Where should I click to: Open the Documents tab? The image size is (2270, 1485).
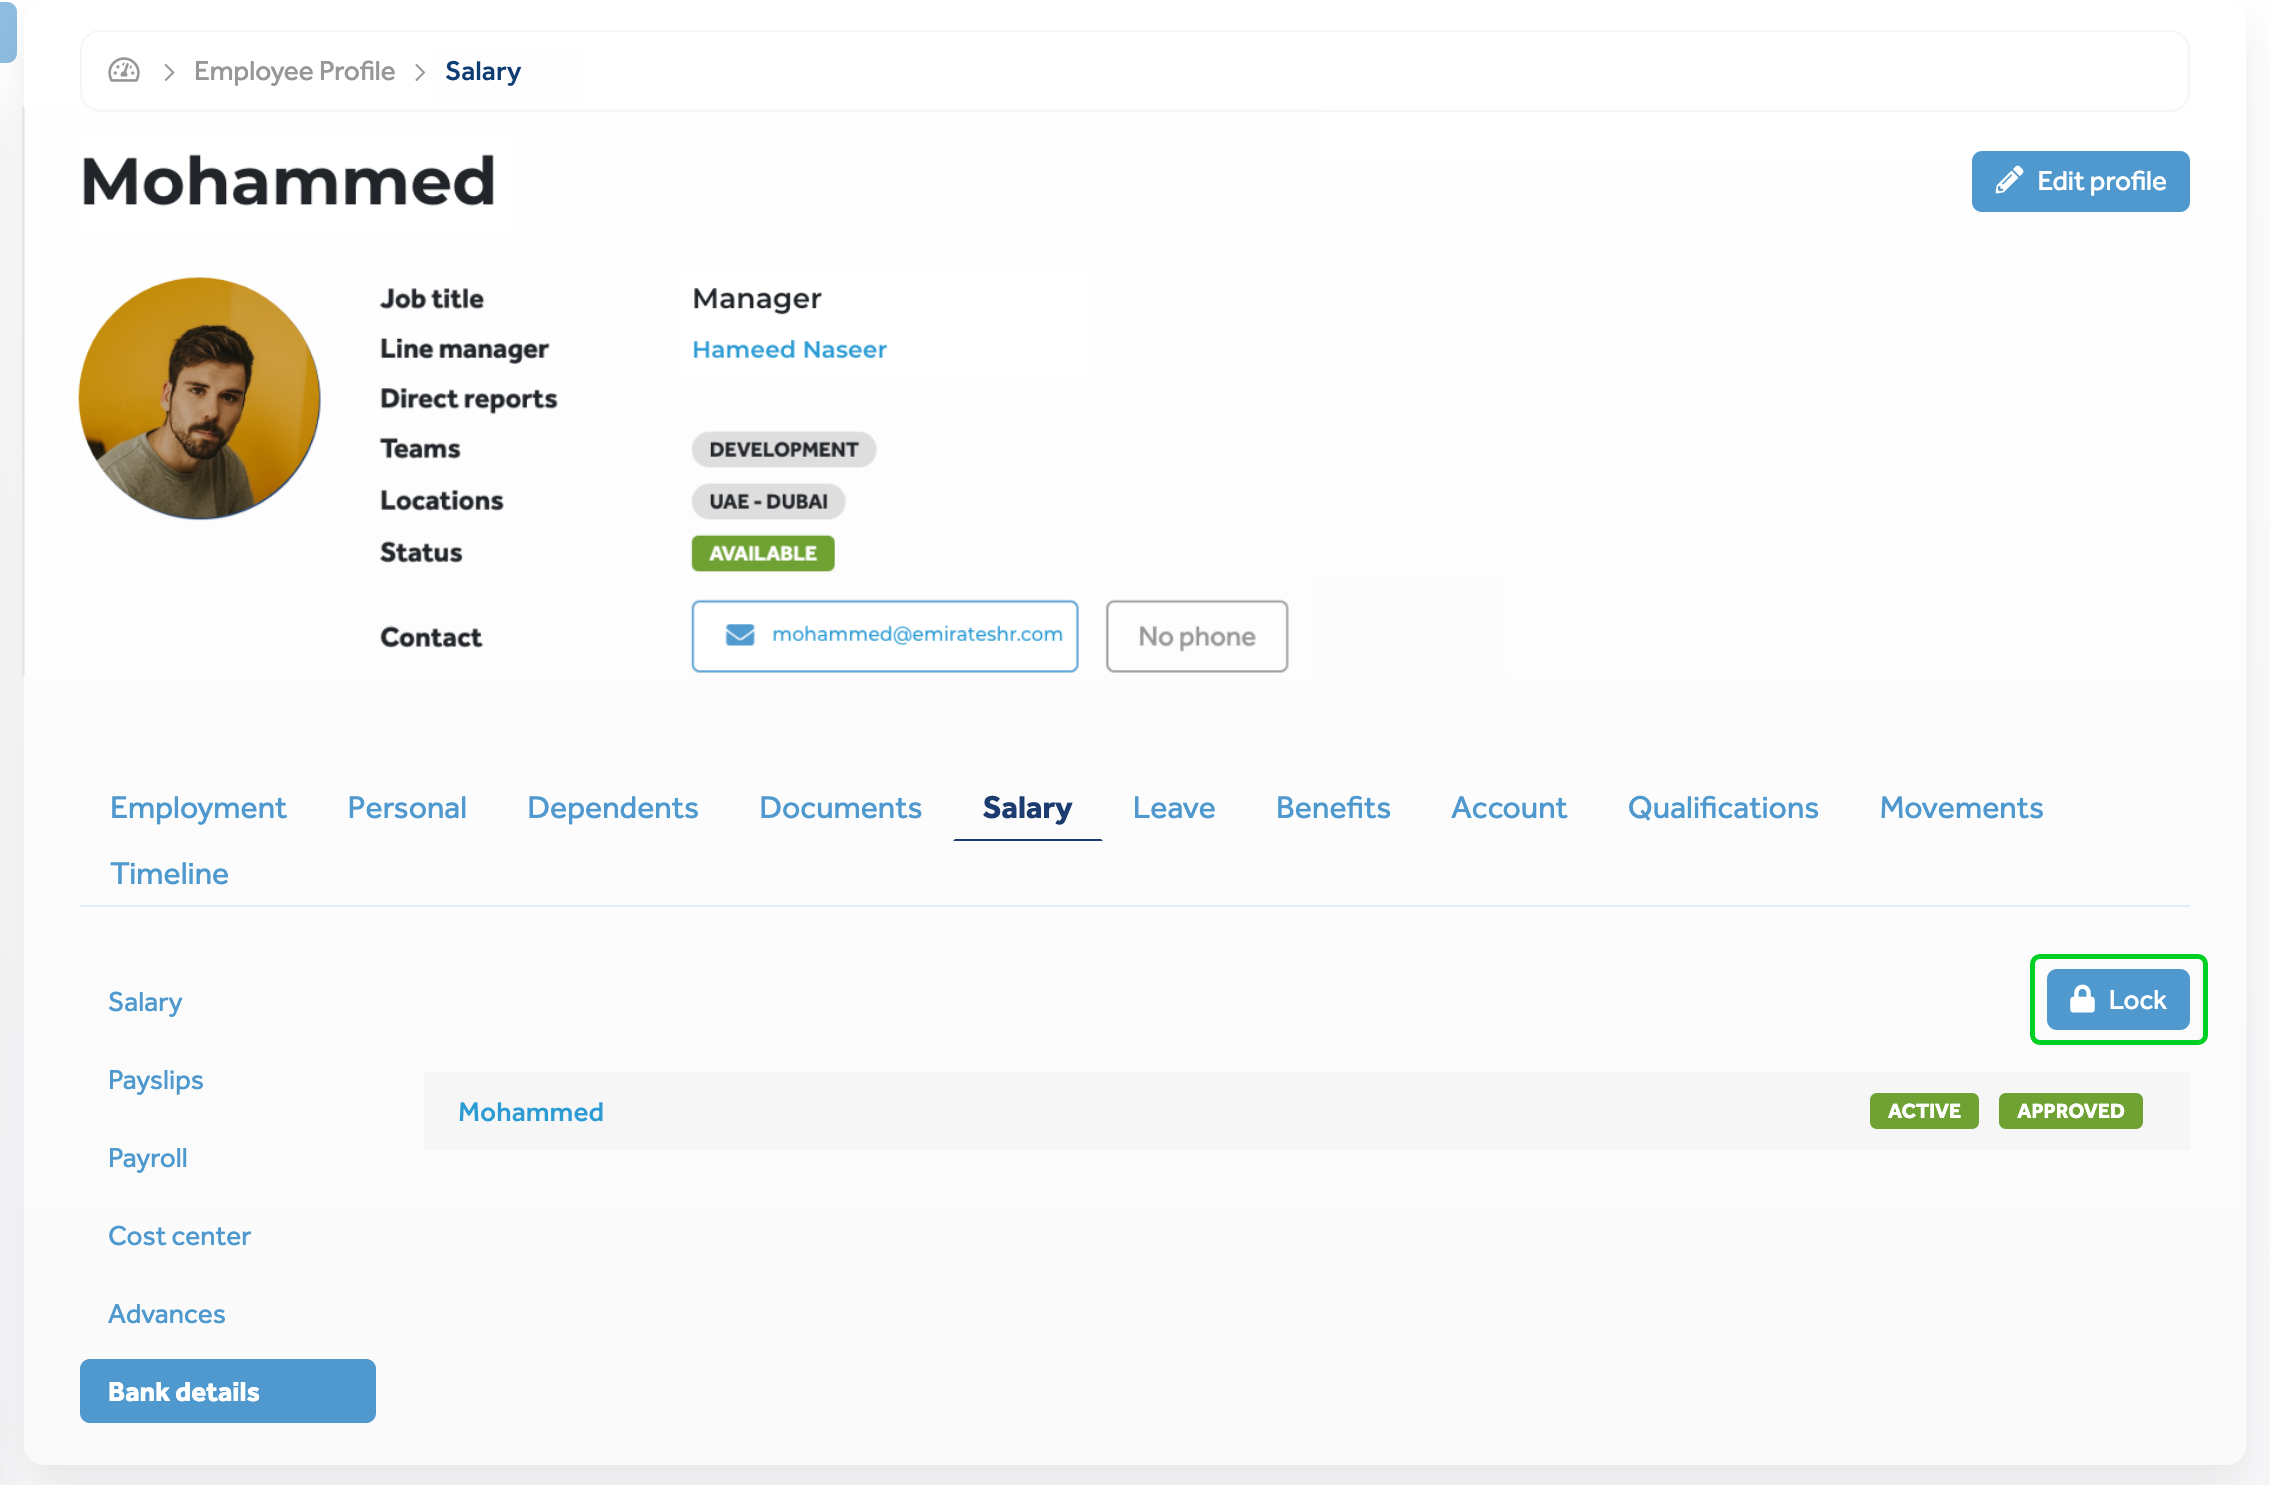coord(840,807)
